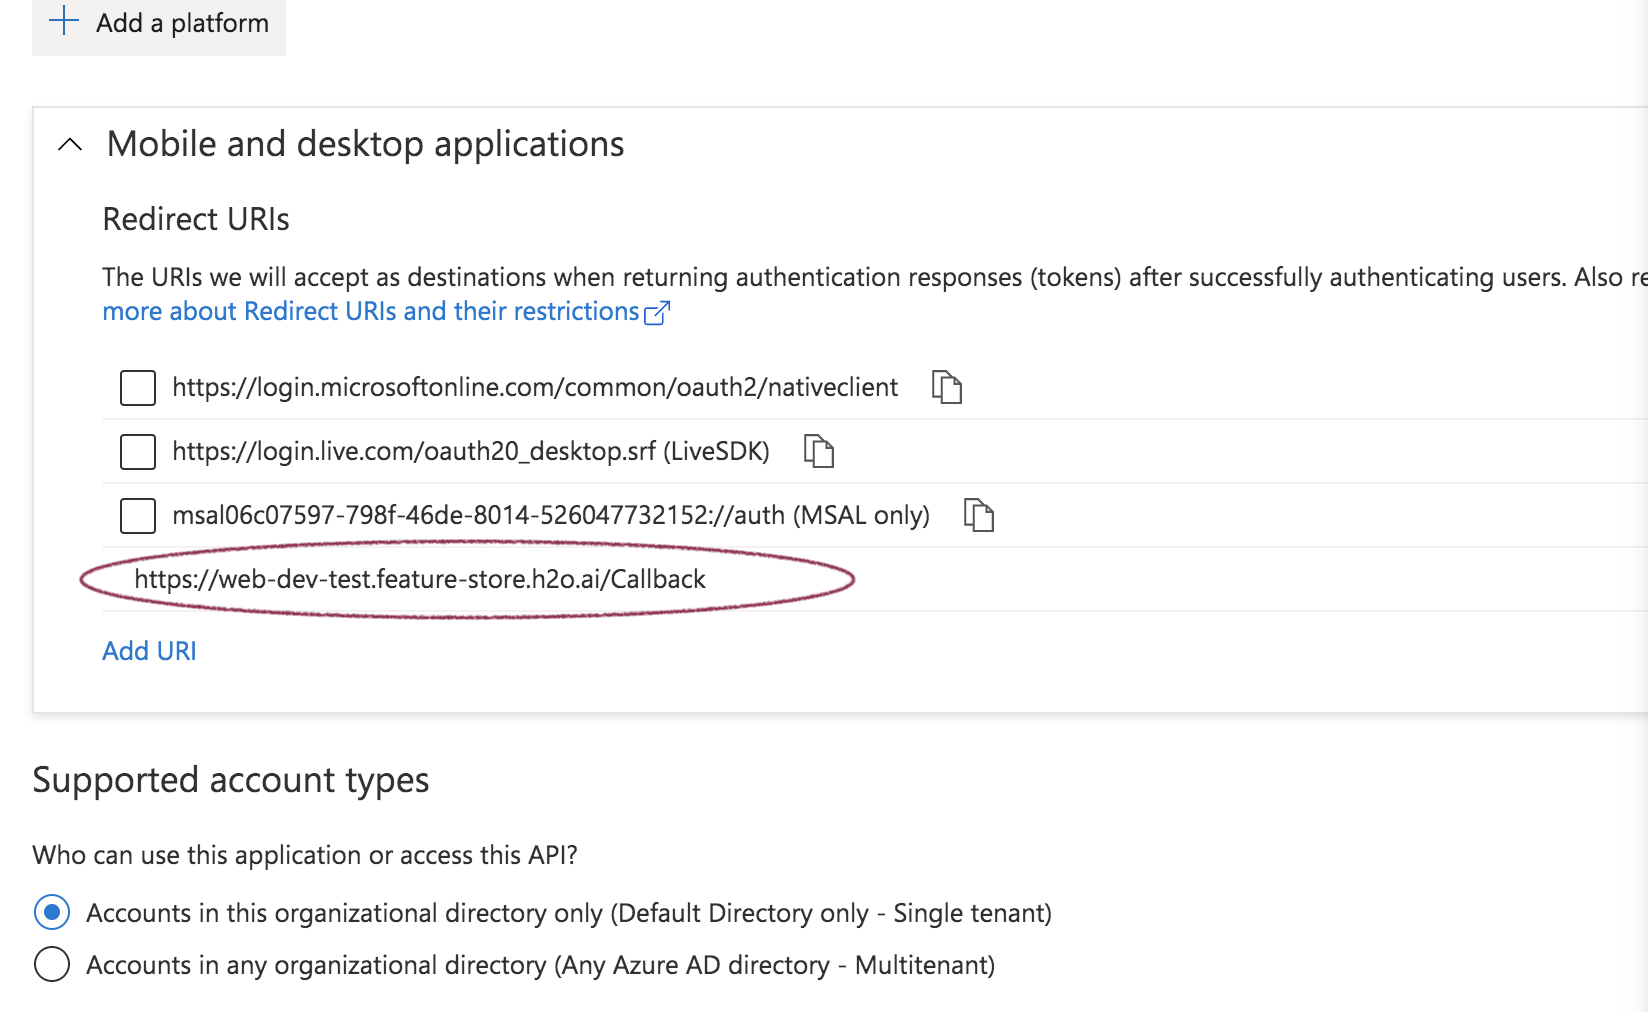This screenshot has height=1012, width=1648.
Task: Select the Single tenant account type
Action: pos(52,913)
